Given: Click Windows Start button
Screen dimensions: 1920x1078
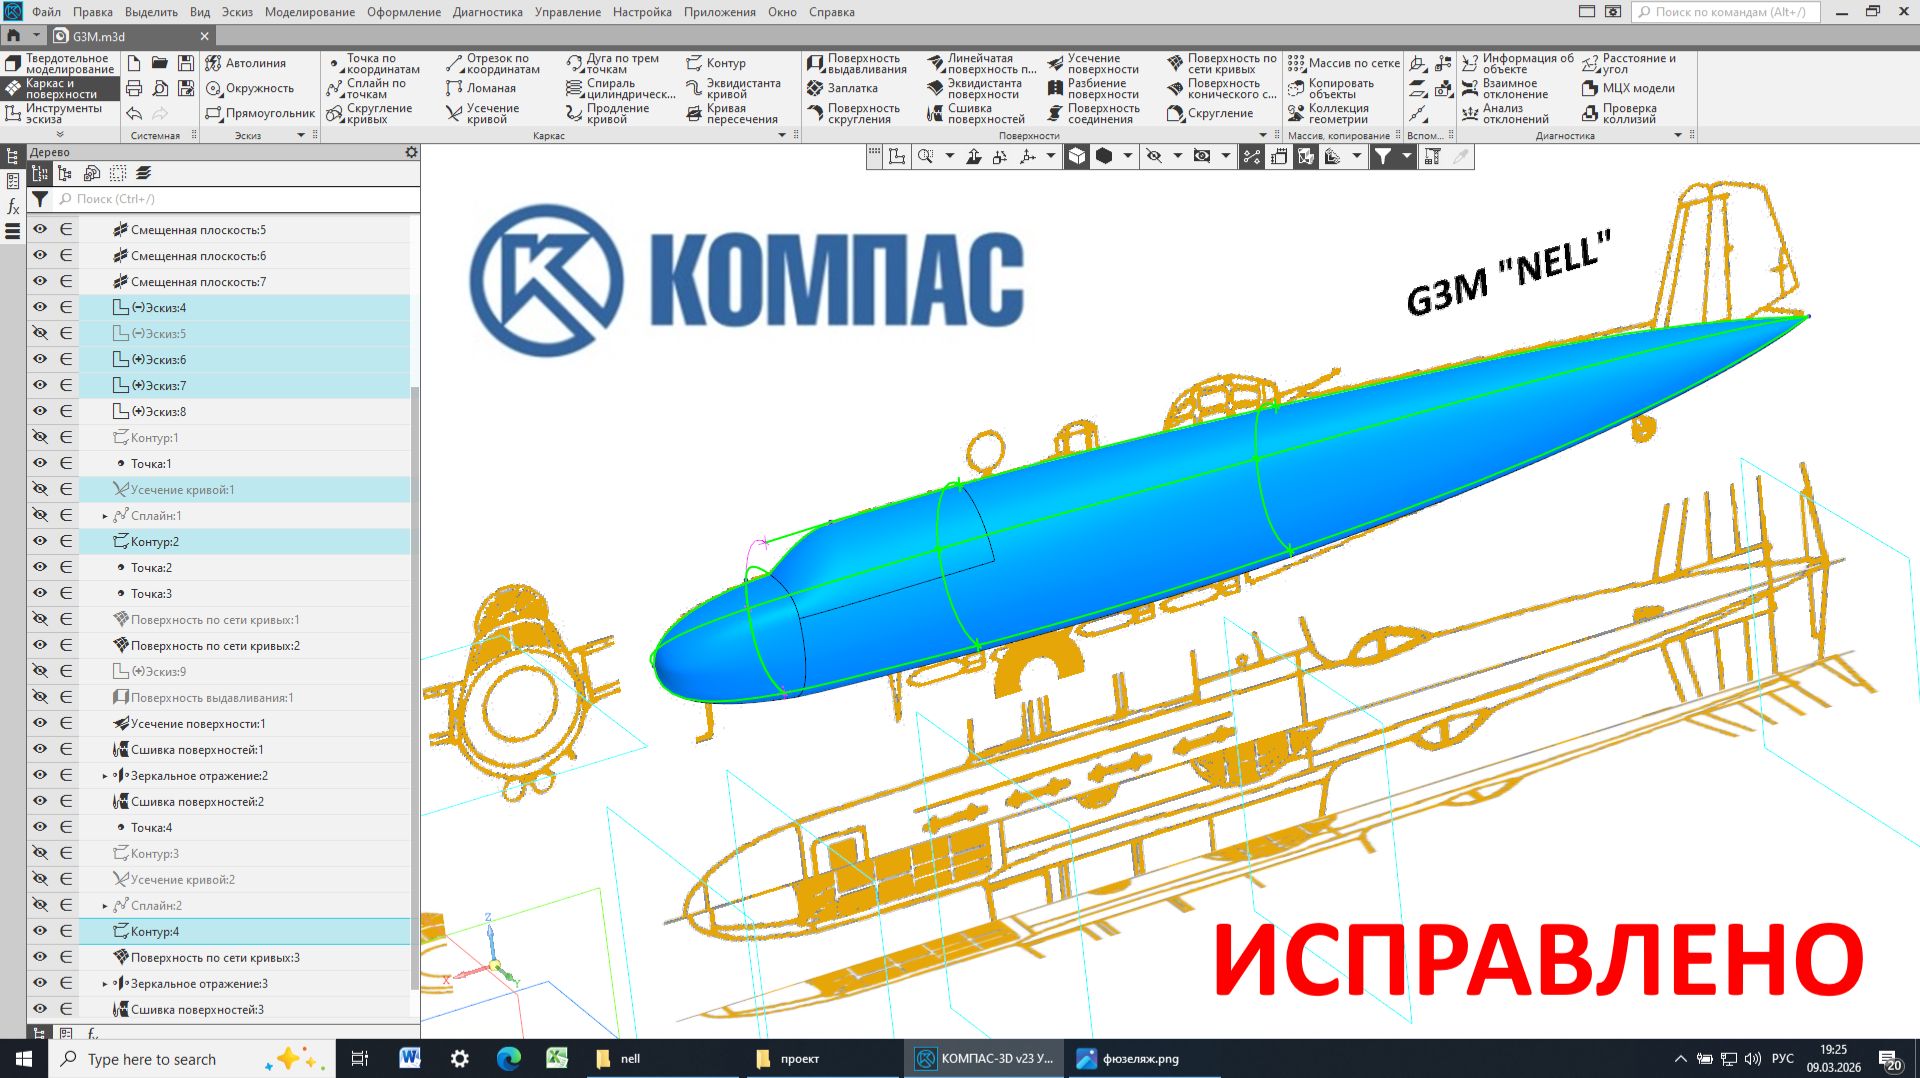Looking at the screenshot, I should tap(24, 1058).
